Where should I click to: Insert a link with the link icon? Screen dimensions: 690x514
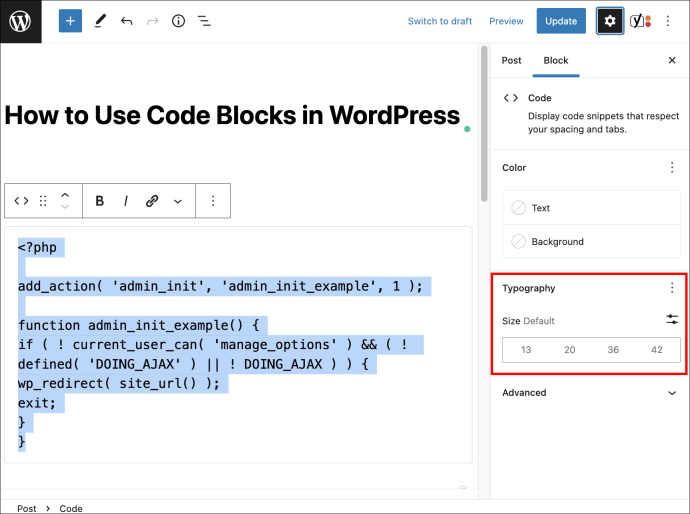(x=152, y=201)
